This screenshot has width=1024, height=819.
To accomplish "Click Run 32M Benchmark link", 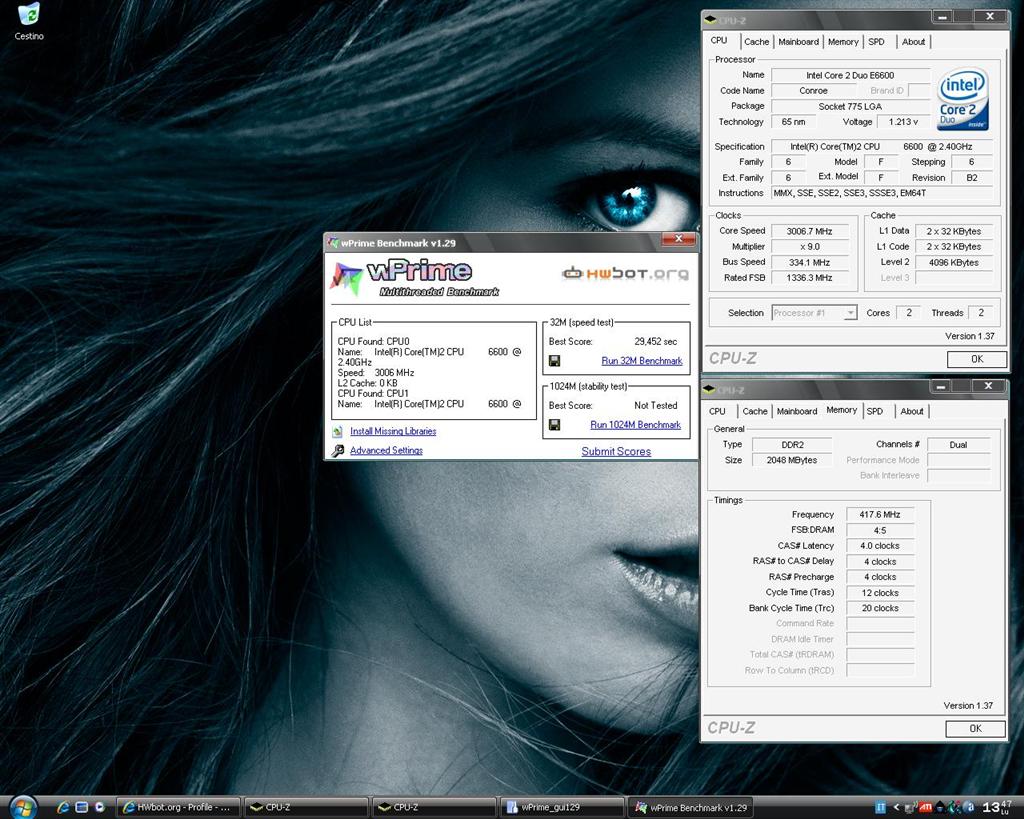I will tap(641, 361).
